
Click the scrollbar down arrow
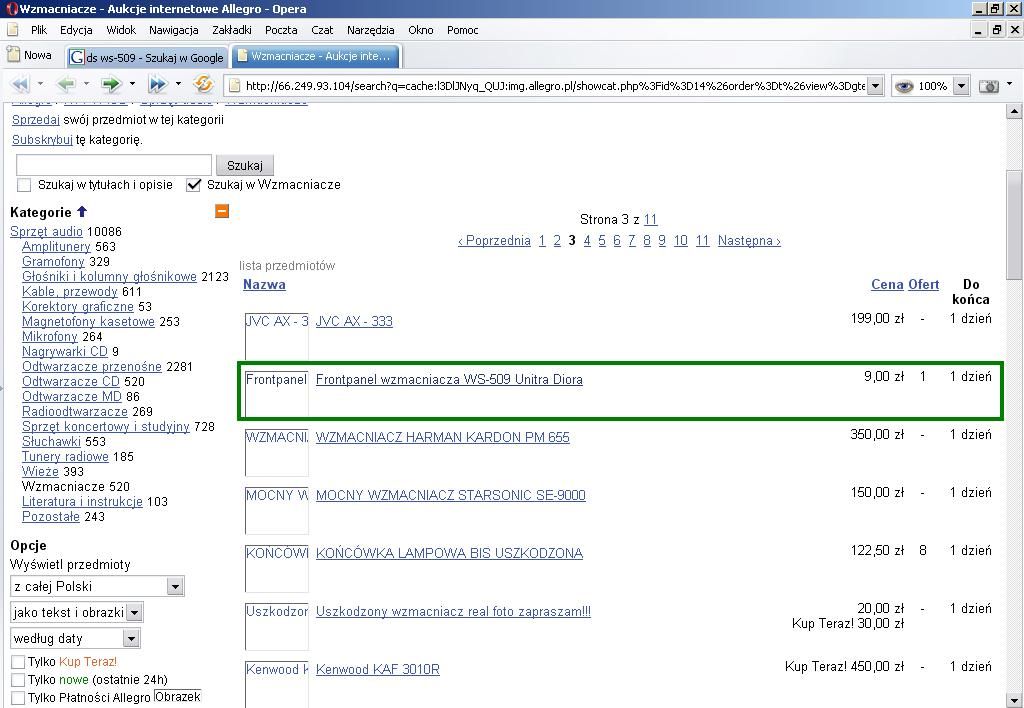pyautogui.click(x=1014, y=700)
